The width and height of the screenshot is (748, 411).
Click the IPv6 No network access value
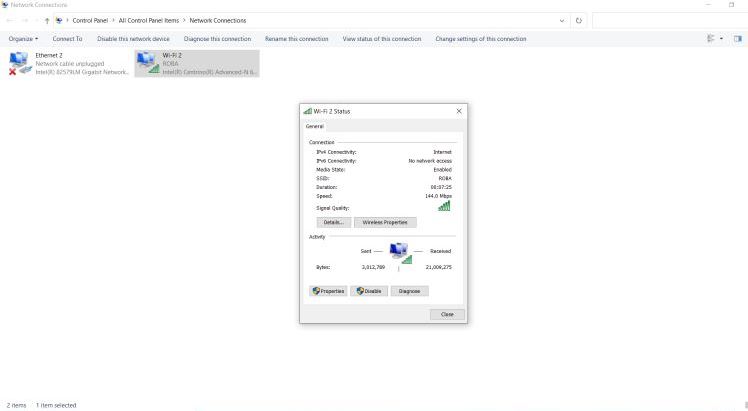tap(430, 161)
